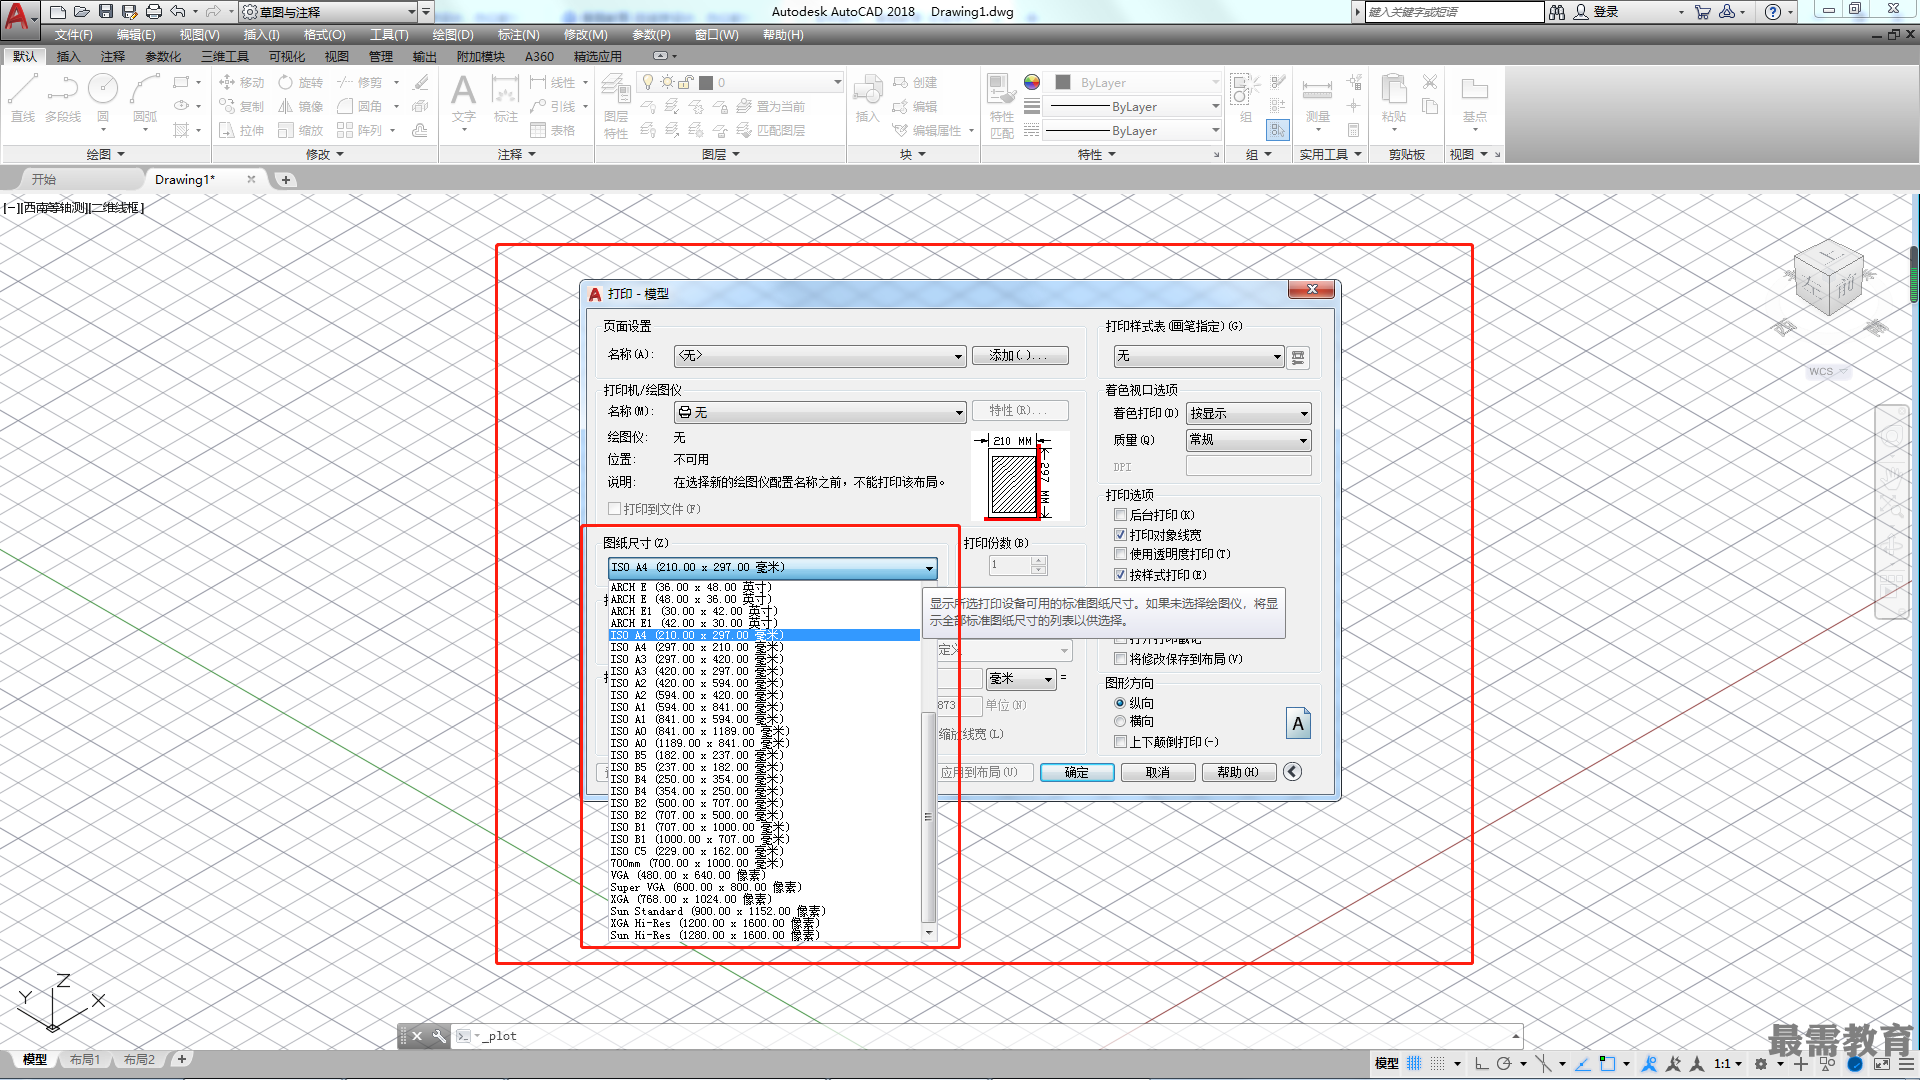Select the Line (直线) draw tool
This screenshot has height=1080, width=1920.
pos(23,98)
